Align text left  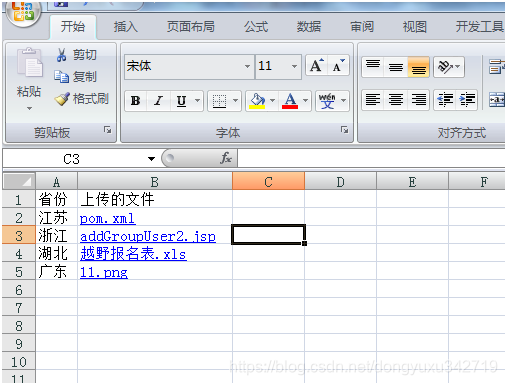point(373,99)
